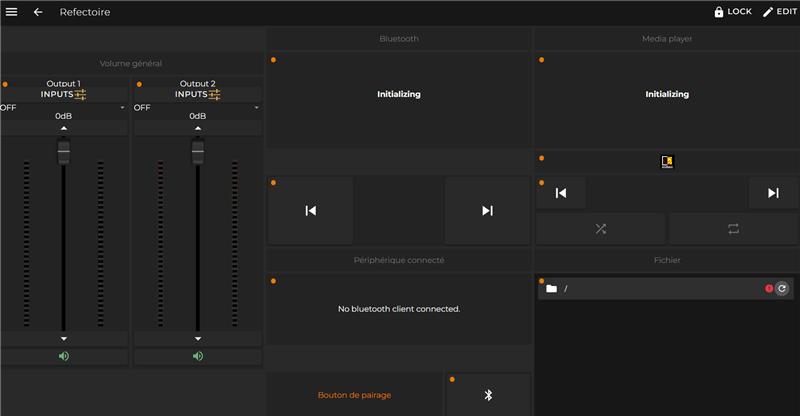800x416 pixels.
Task: Mute Output 2 with the speaker icon
Action: 198,356
